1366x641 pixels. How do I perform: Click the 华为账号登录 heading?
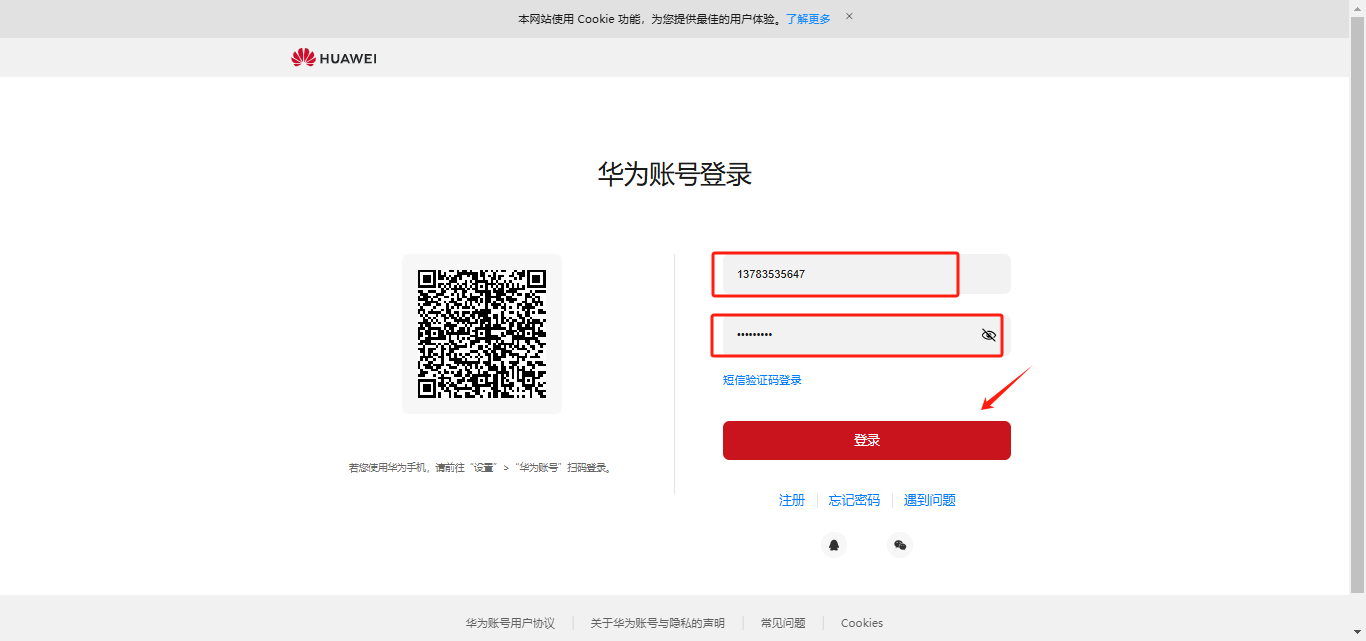coord(675,175)
